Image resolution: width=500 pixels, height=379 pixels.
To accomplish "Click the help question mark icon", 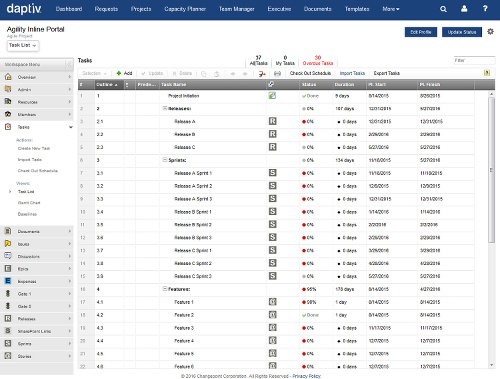I will 485,9.
